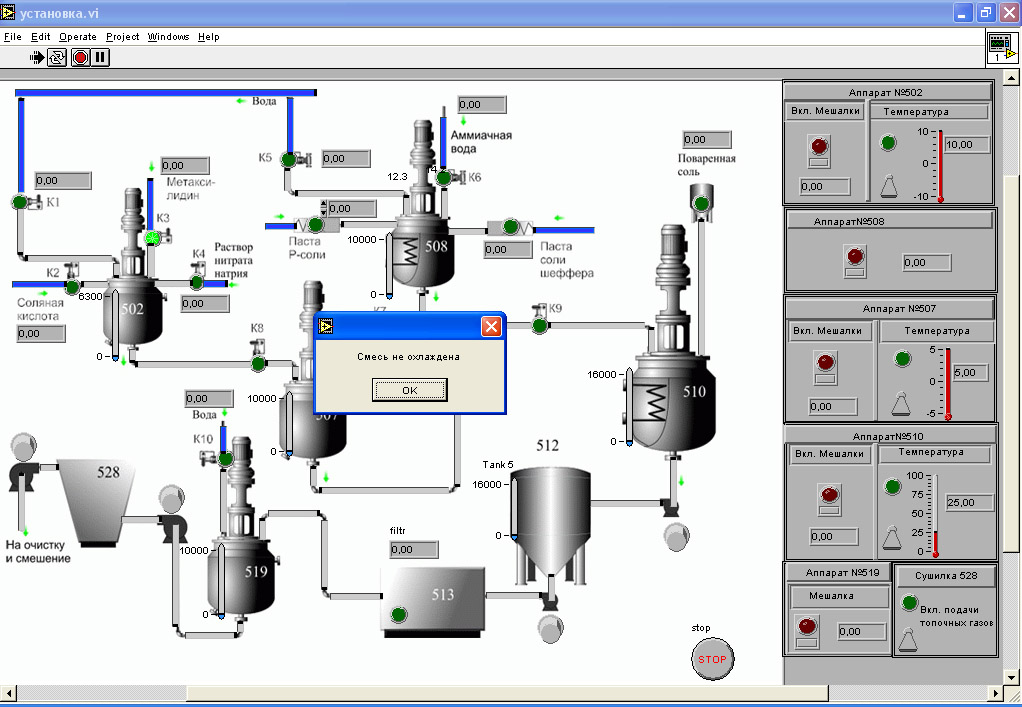Image resolution: width=1022 pixels, height=707 pixels.
Task: Toggle temperature LED in Аппарат №502
Action: [x=888, y=143]
